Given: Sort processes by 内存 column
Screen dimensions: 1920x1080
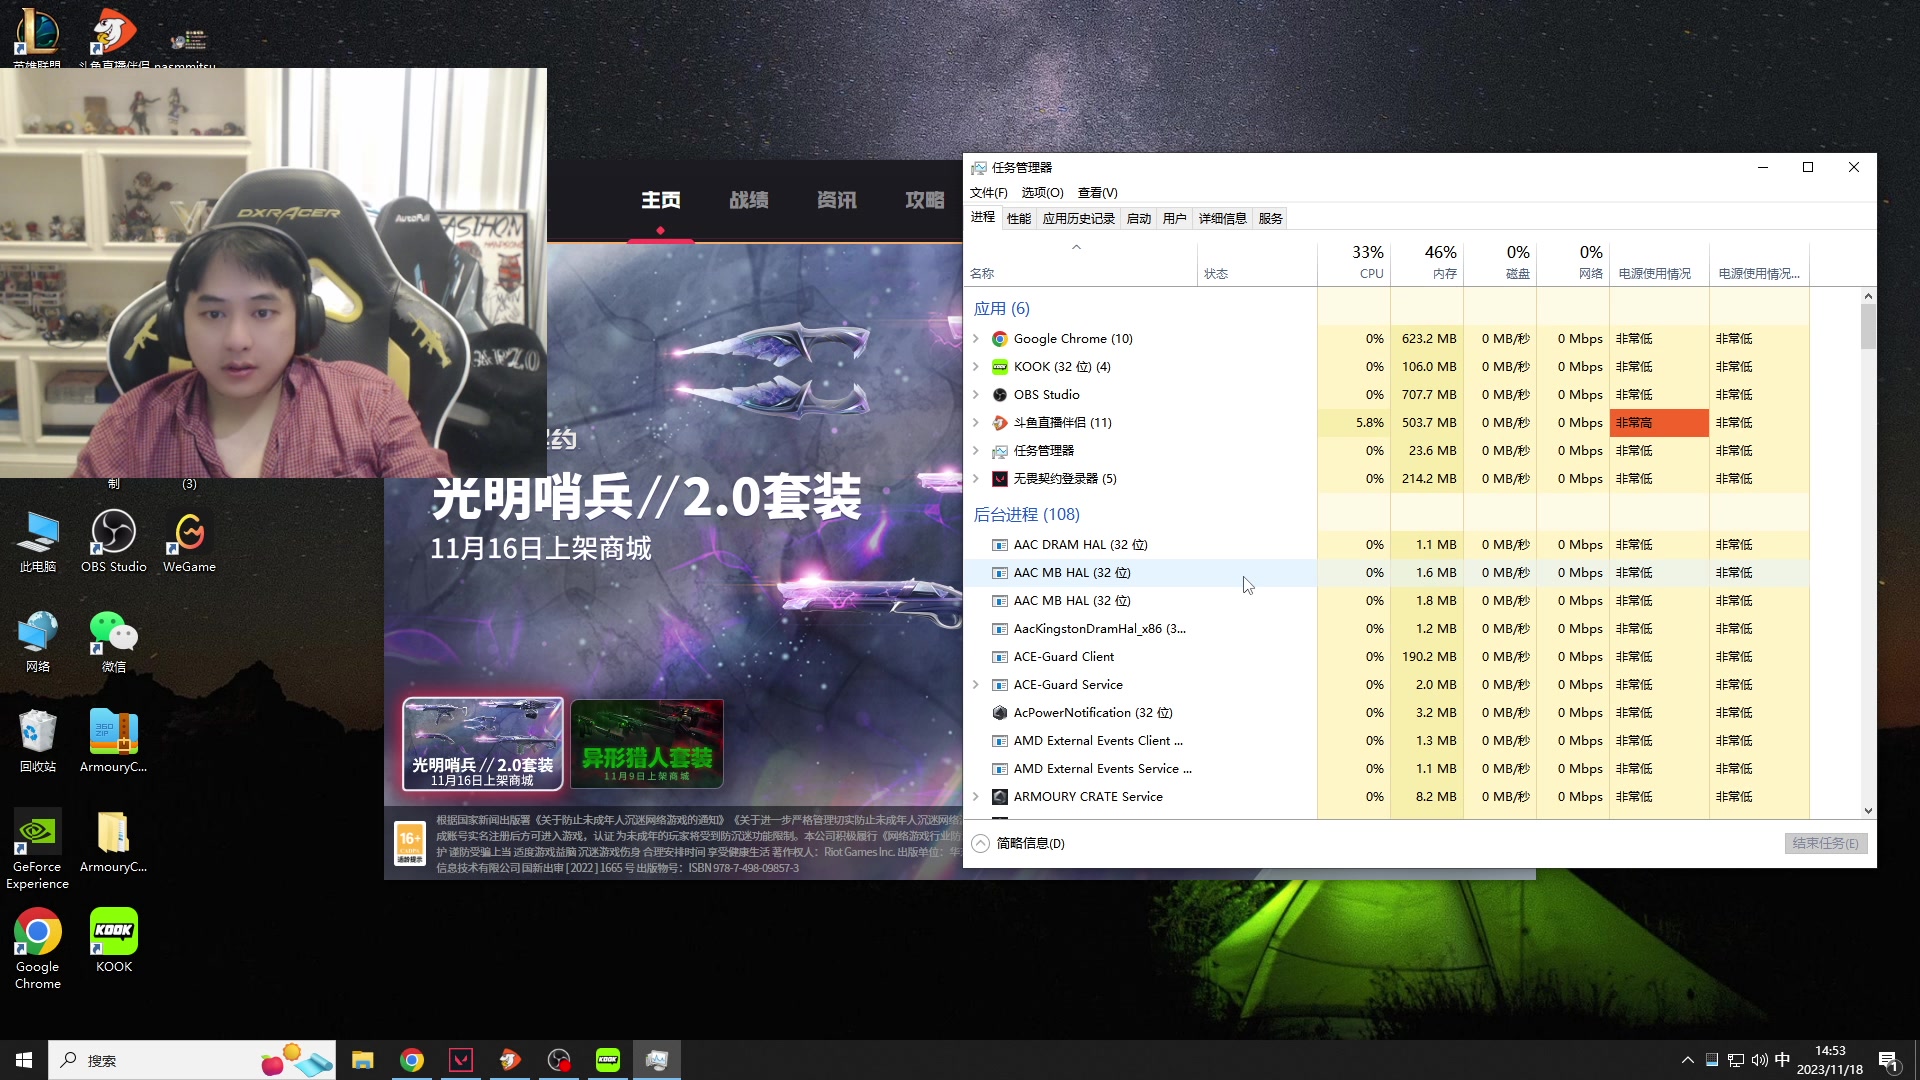Looking at the screenshot, I should [x=1427, y=262].
